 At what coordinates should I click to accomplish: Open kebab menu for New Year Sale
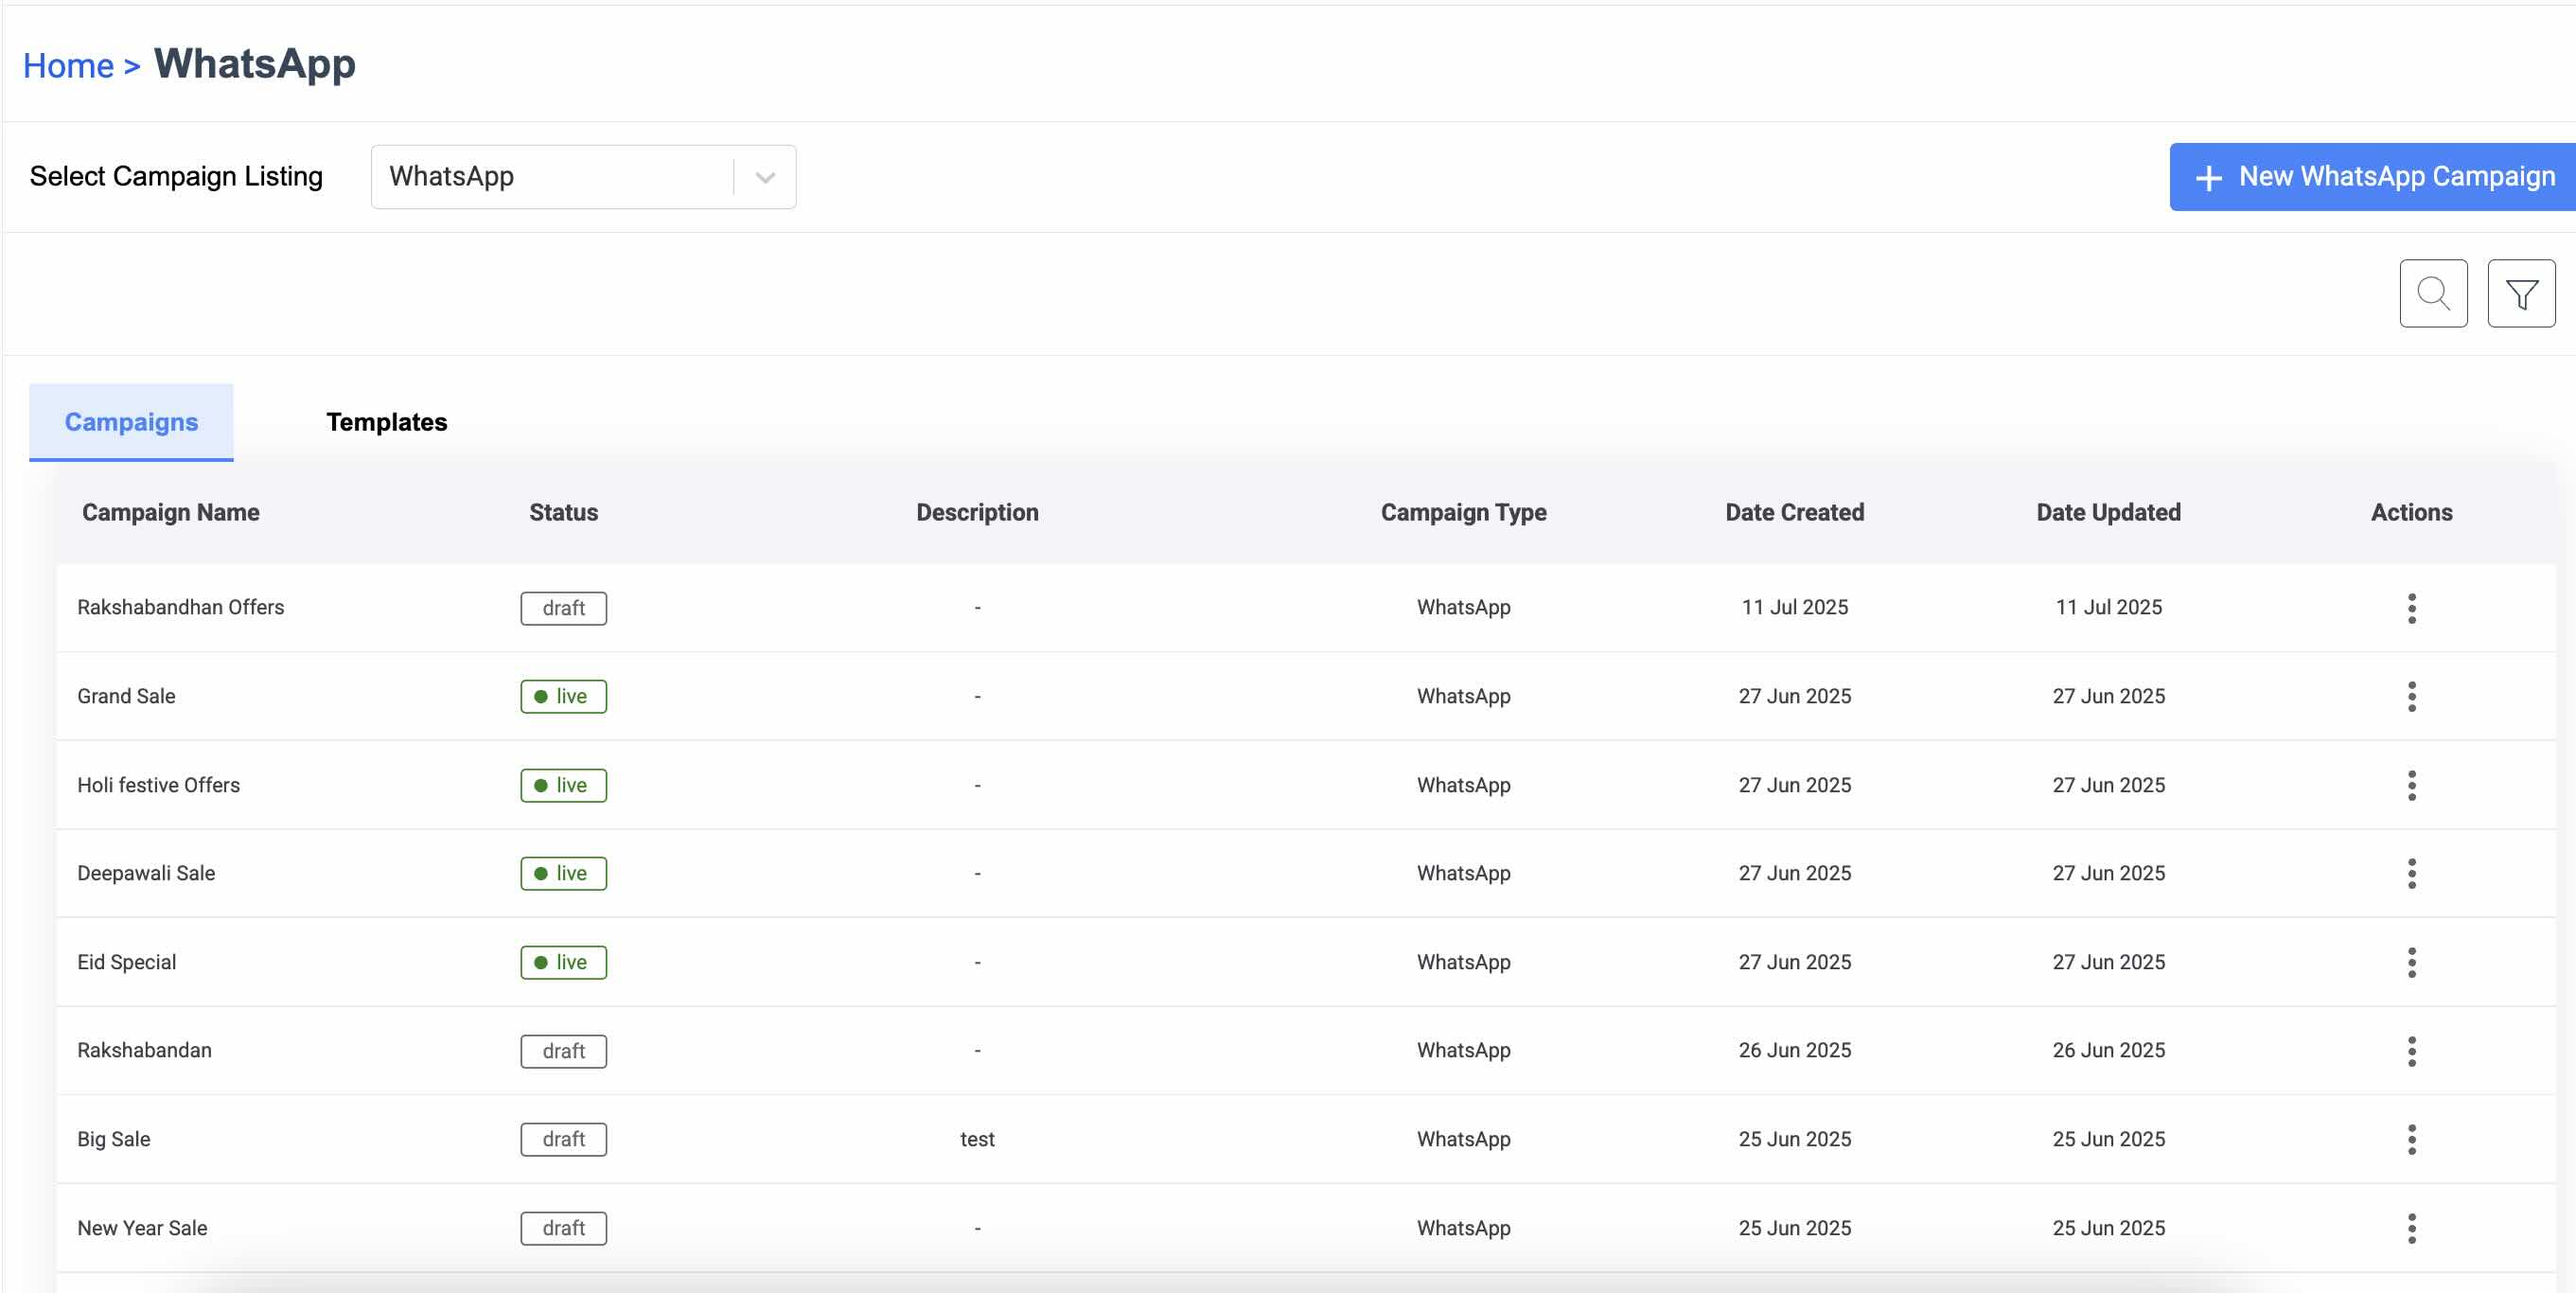point(2411,1228)
